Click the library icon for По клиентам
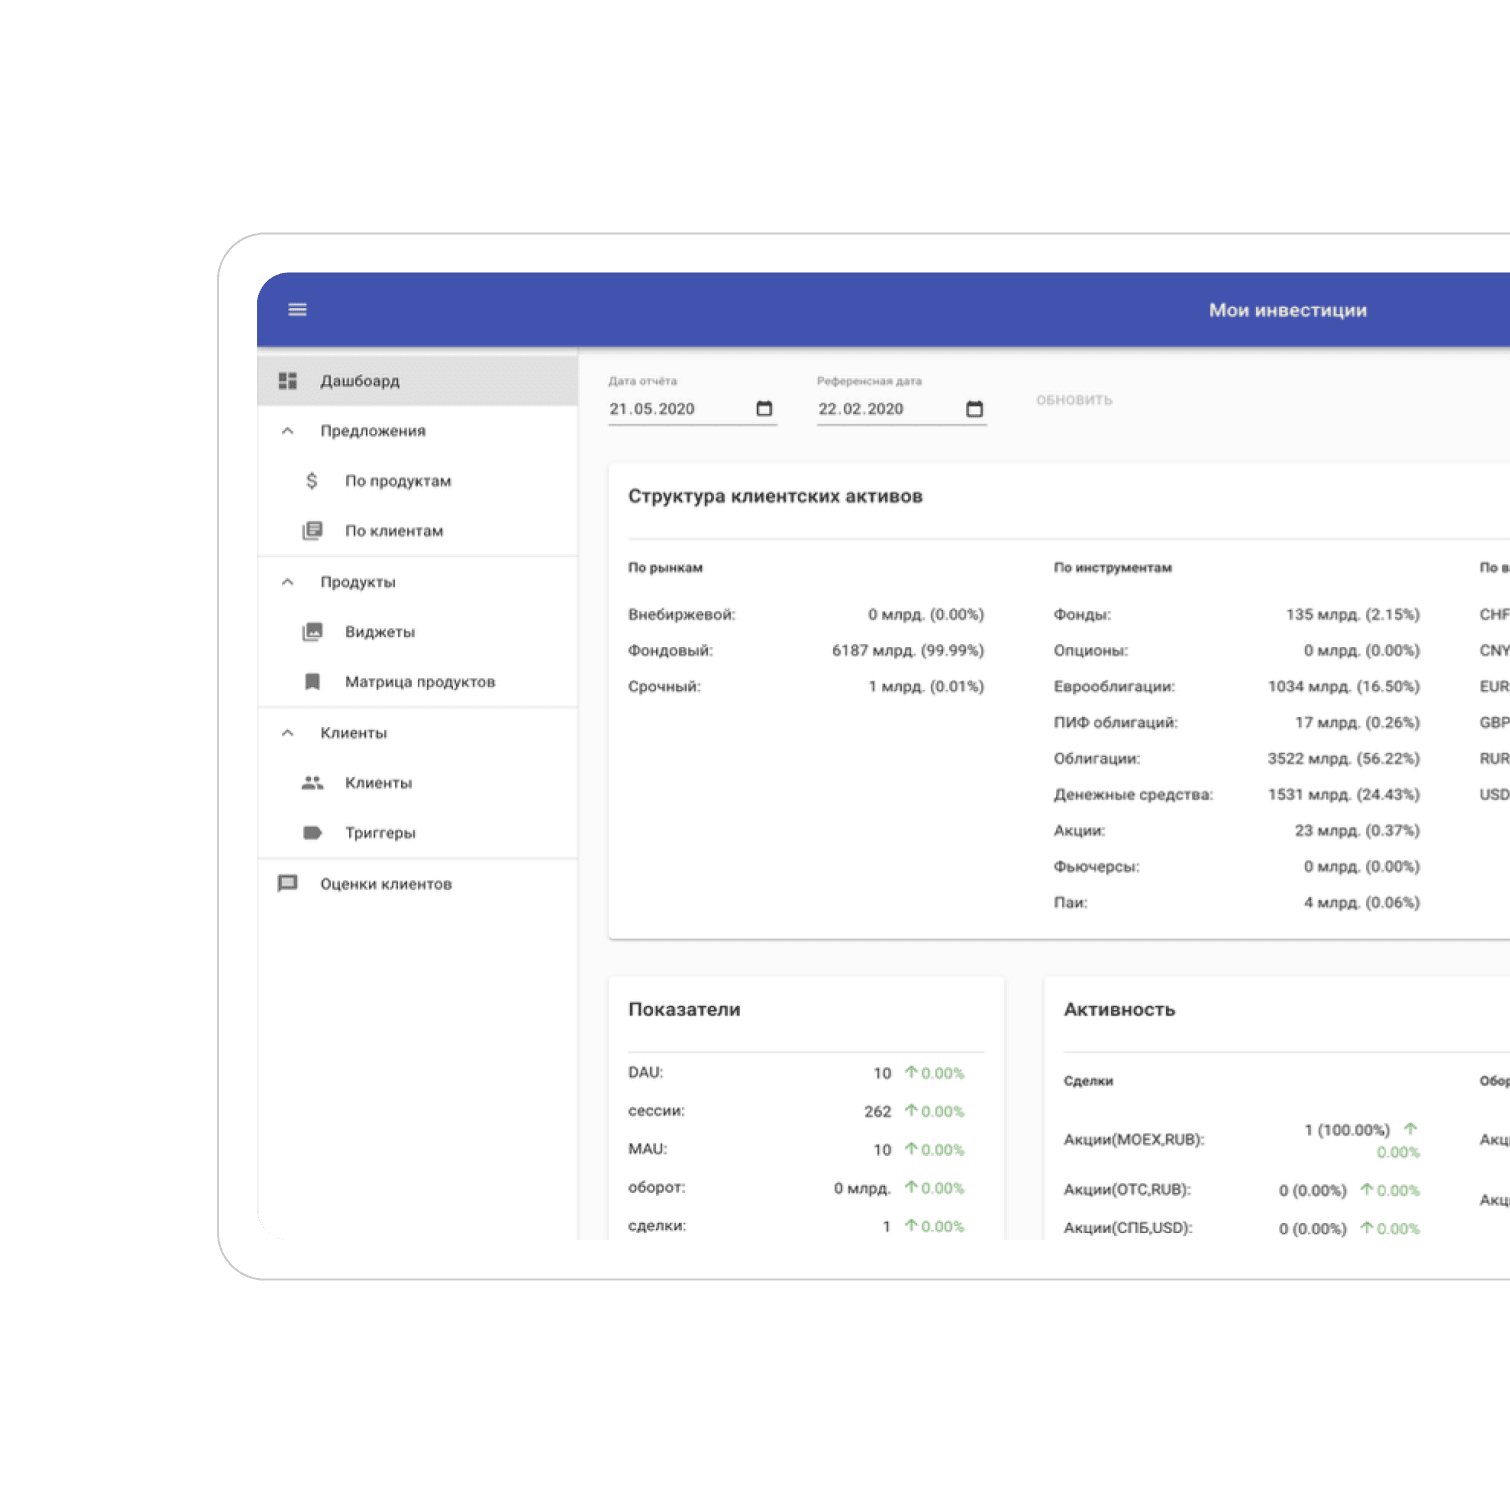The height and width of the screenshot is (1511, 1510). point(312,531)
